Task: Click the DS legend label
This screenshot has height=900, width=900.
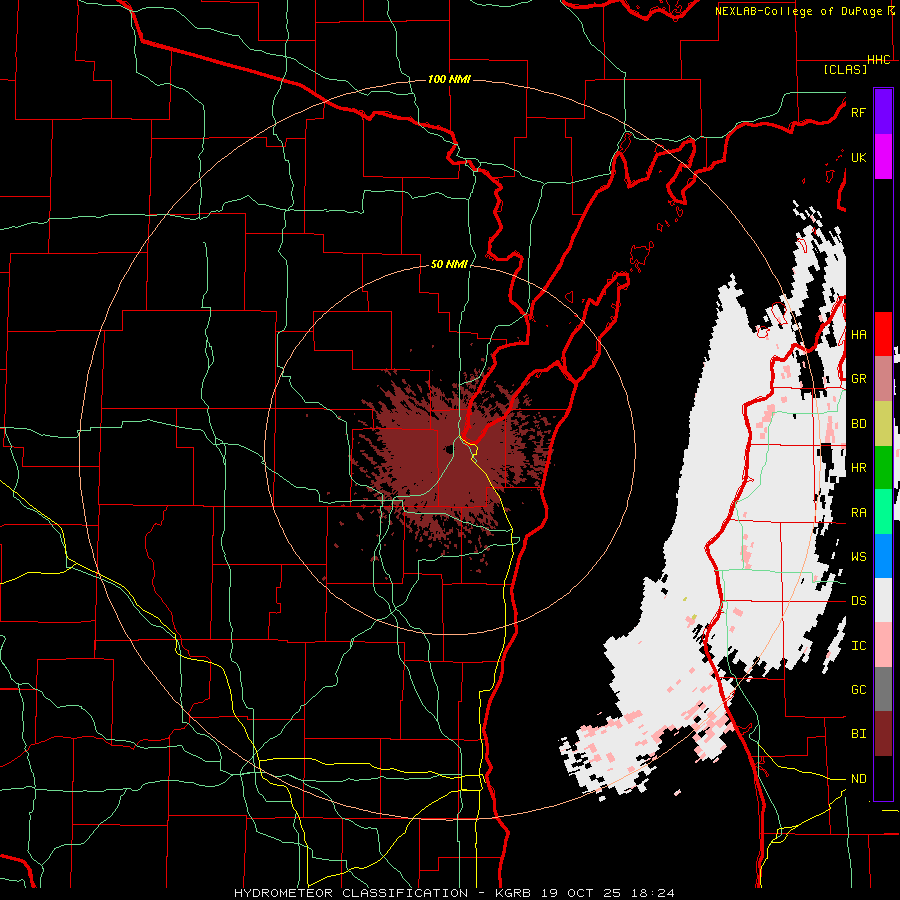Action: [858, 601]
